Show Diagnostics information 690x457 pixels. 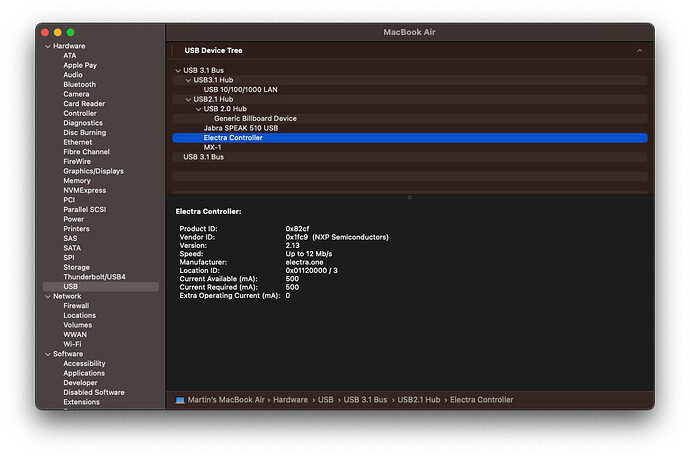83,123
